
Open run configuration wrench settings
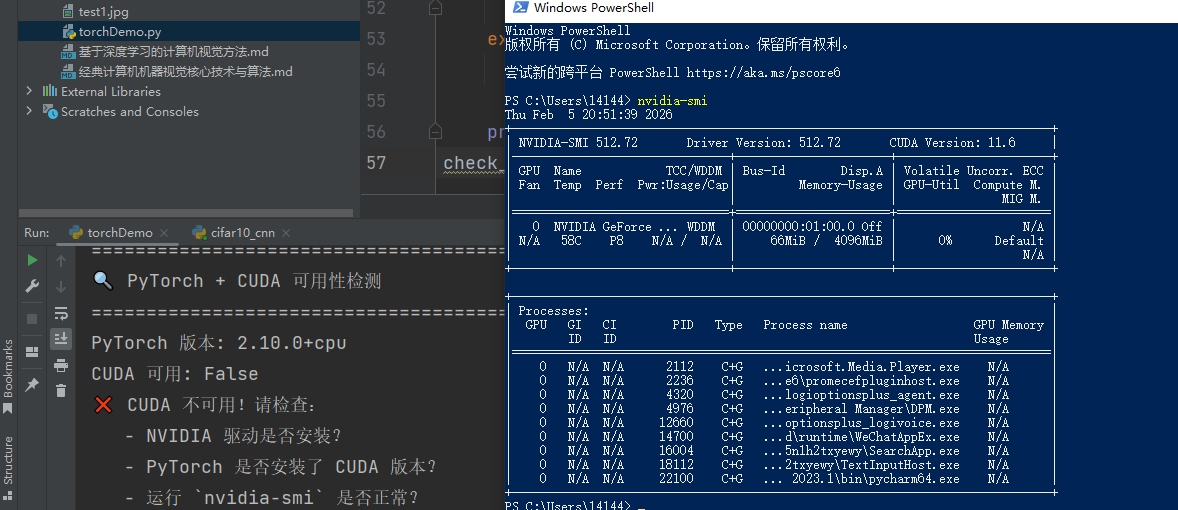tap(32, 286)
